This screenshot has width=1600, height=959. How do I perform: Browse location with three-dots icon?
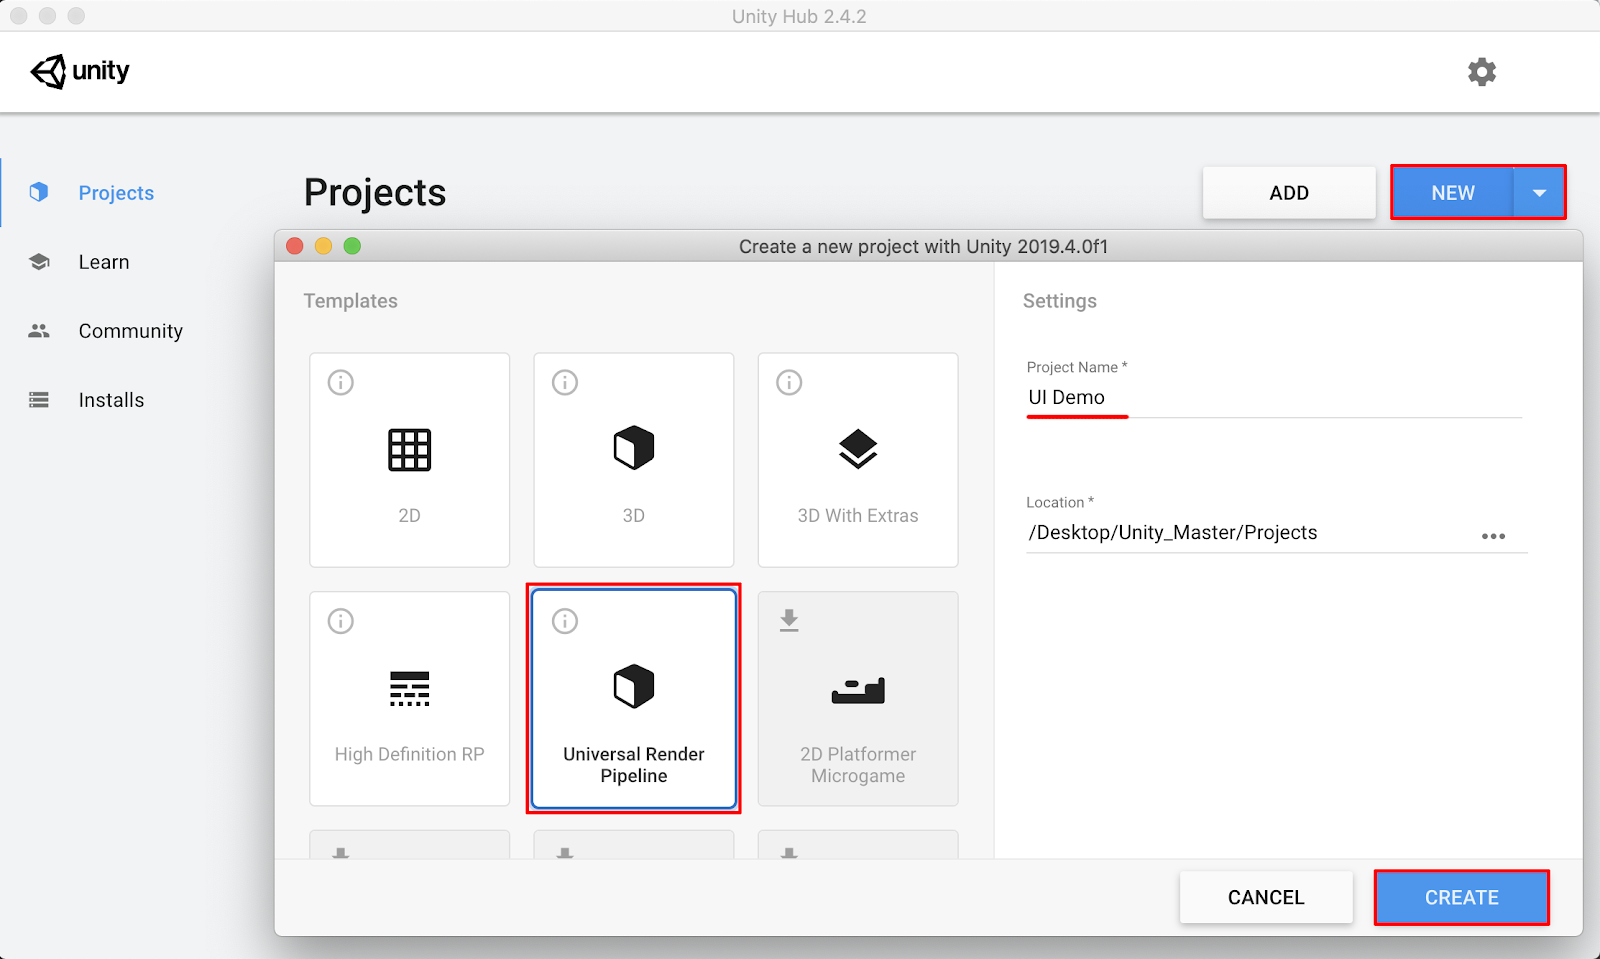(1493, 536)
